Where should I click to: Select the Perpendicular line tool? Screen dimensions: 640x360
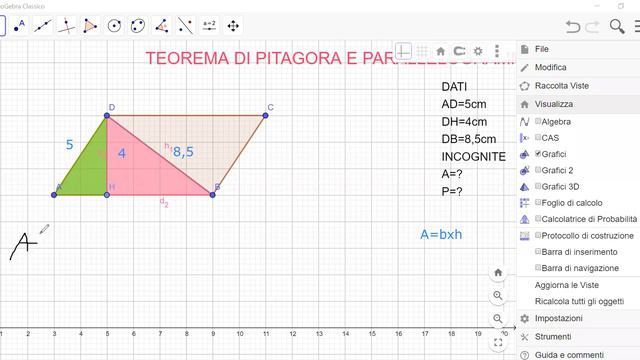pyautogui.click(x=67, y=26)
